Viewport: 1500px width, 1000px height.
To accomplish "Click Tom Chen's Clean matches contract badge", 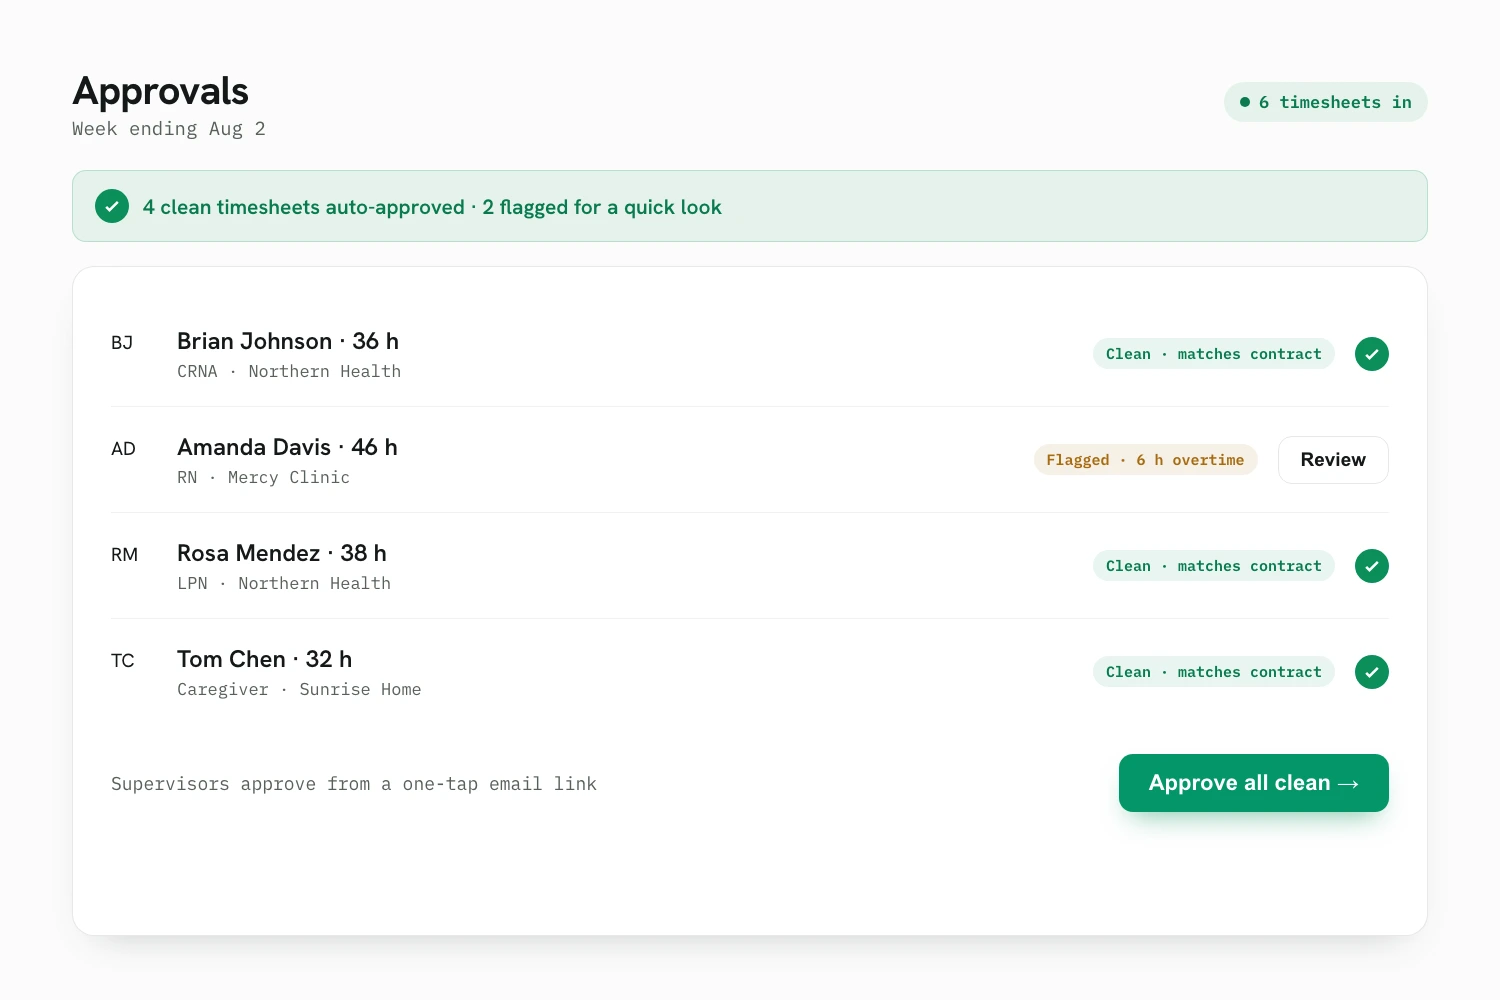I will (x=1214, y=672).
